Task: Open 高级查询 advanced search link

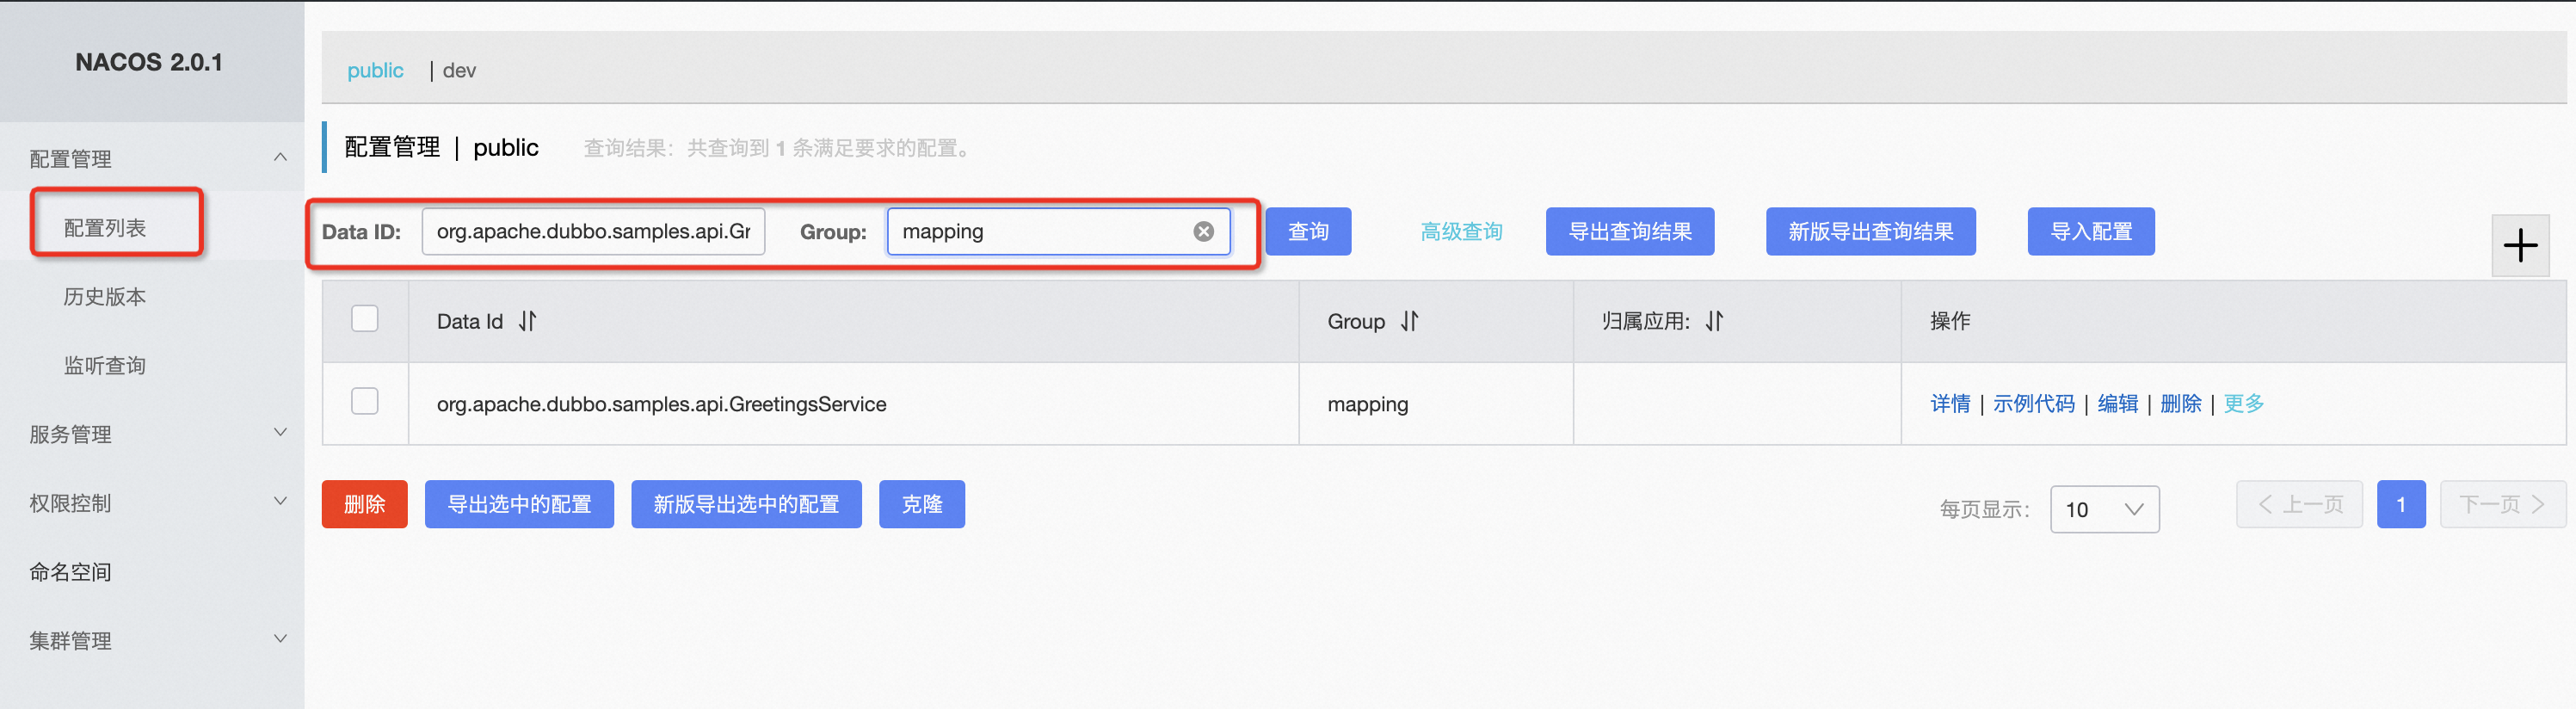Action: (x=1460, y=231)
